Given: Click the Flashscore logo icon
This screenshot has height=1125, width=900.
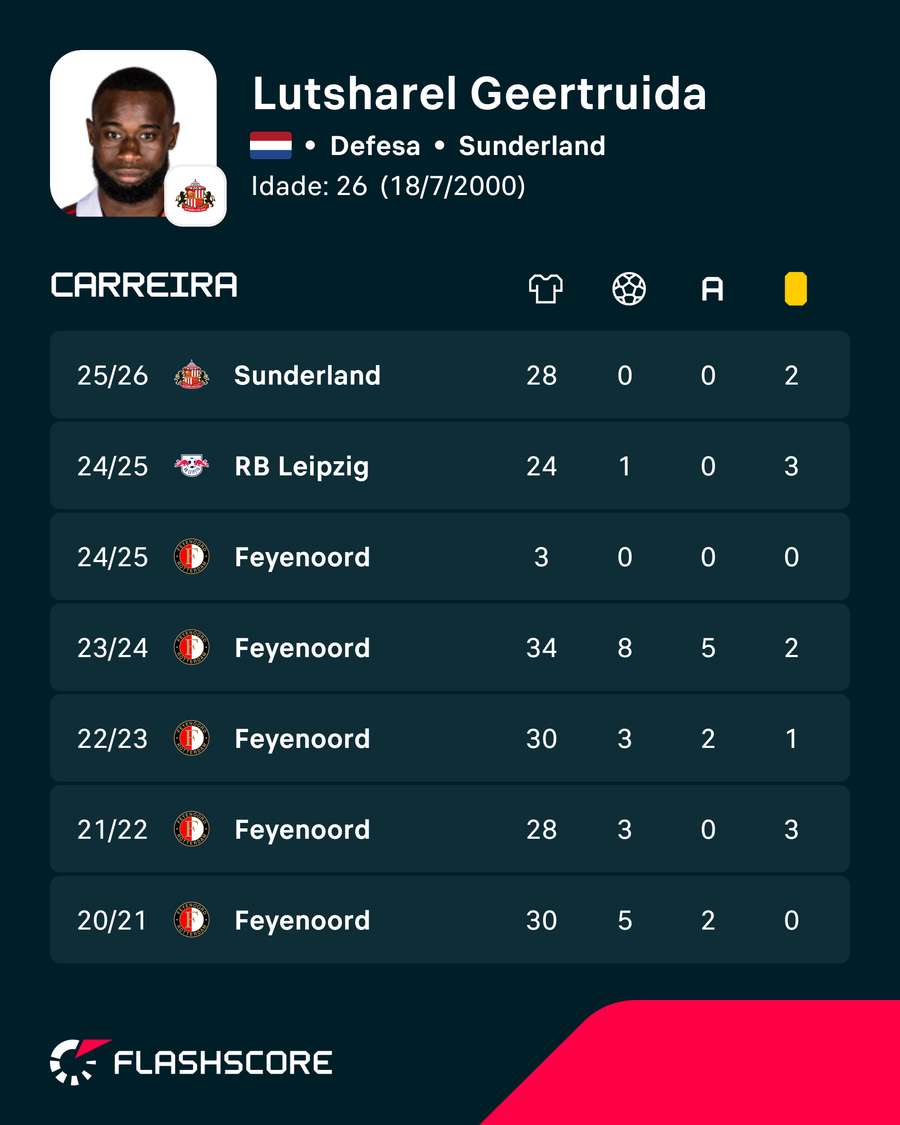Looking at the screenshot, I should coord(78,1061).
